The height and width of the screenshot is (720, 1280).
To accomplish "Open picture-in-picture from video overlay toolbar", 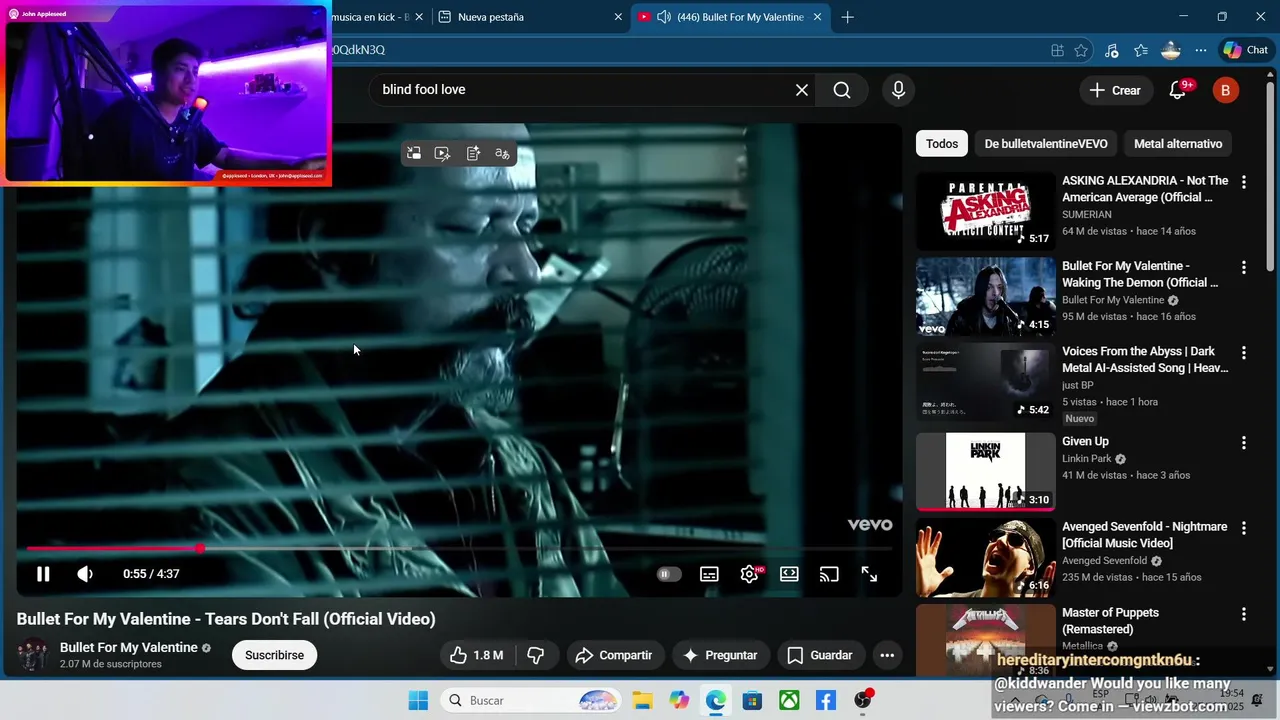I will pos(413,153).
